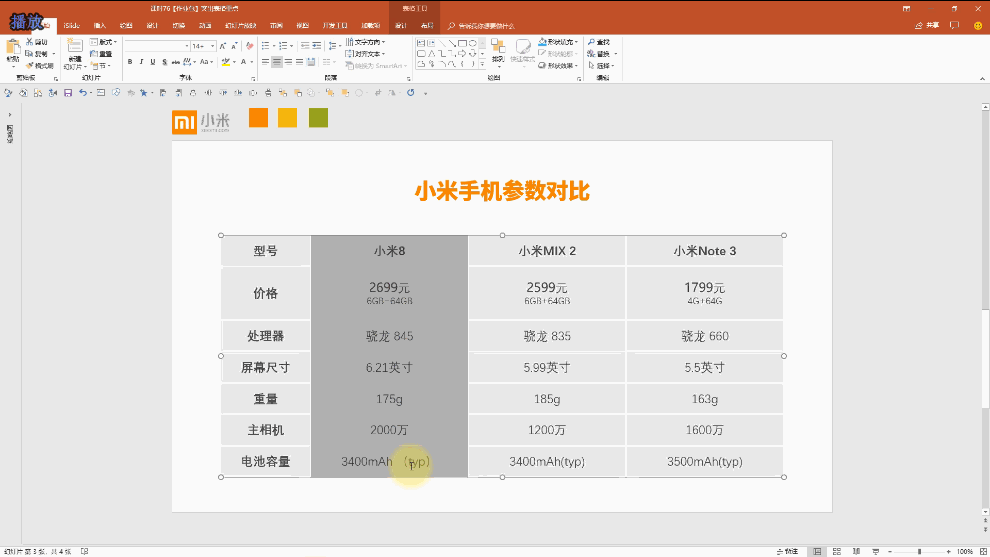Viewport: 990px width, 557px height.
Task: Open the Slide Show (幻灯片放映) tab
Action: tap(241, 25)
